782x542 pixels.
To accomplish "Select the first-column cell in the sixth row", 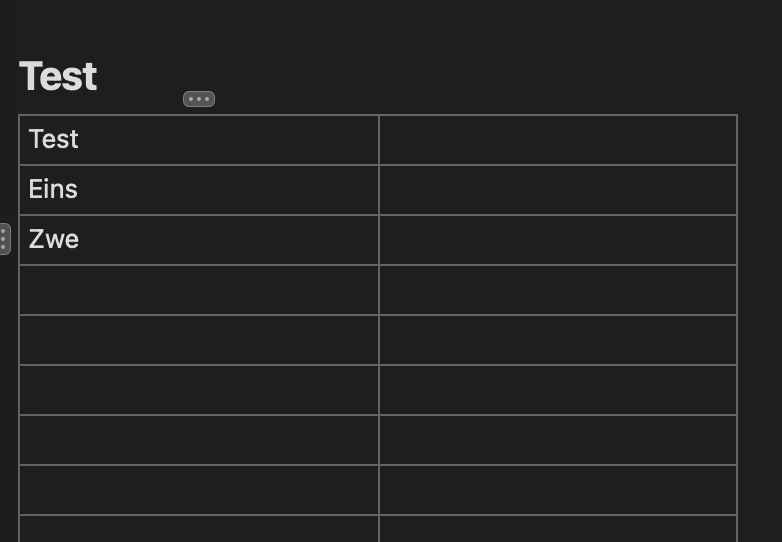I will pyautogui.click(x=198, y=390).
